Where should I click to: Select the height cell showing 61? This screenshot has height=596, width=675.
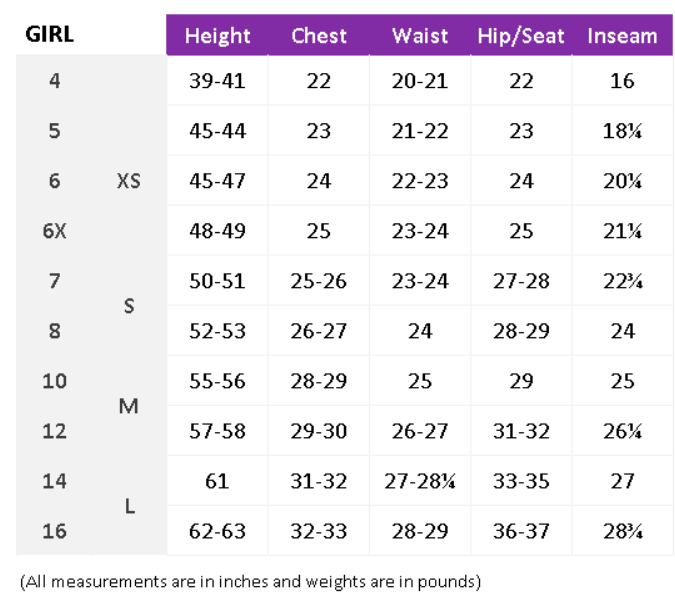coord(217,481)
